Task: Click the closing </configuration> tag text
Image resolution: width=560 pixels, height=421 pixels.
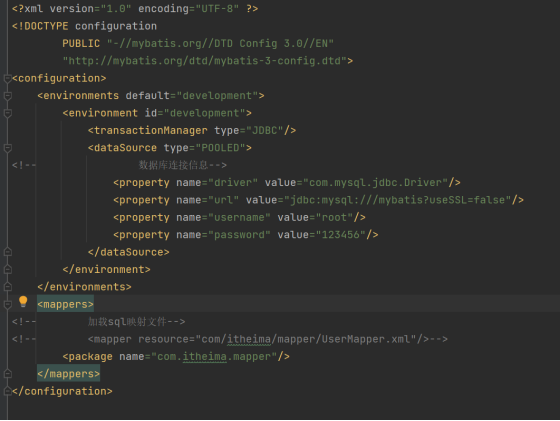Action: pyautogui.click(x=62, y=391)
